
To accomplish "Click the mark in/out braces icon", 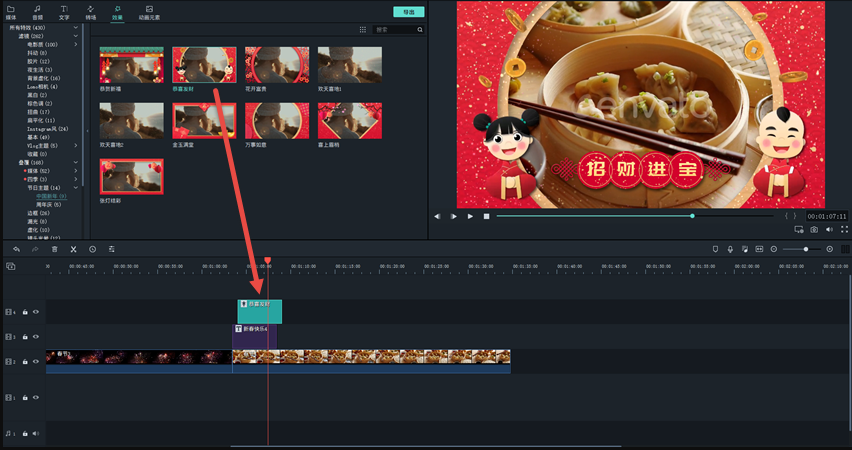I will (x=790, y=216).
